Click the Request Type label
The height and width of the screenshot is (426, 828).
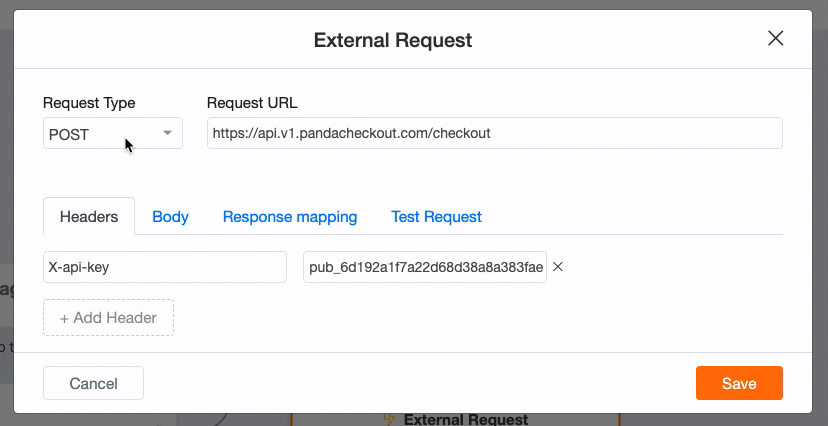click(x=89, y=103)
